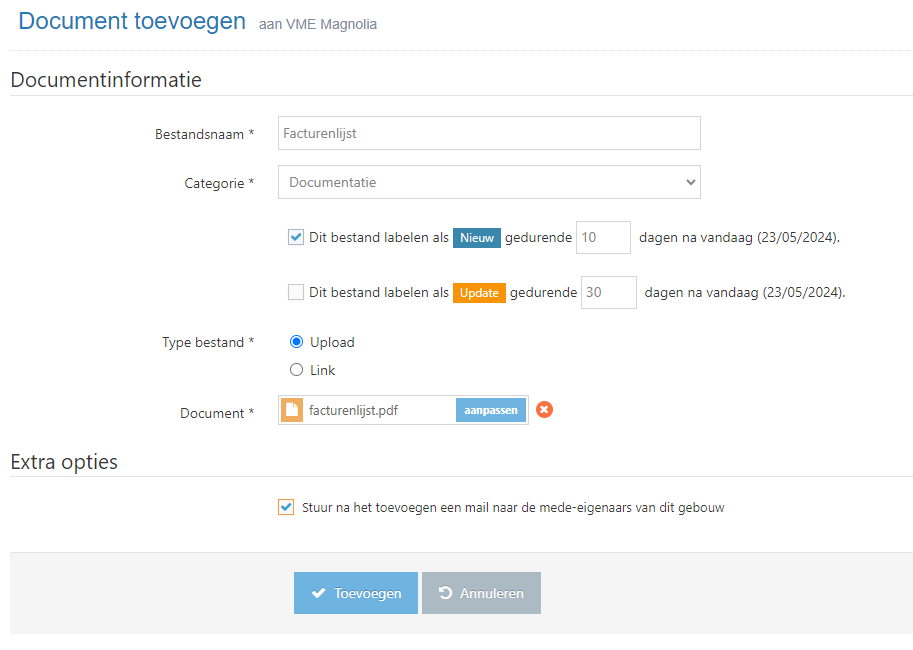Open the Categorie dropdown

click(489, 183)
